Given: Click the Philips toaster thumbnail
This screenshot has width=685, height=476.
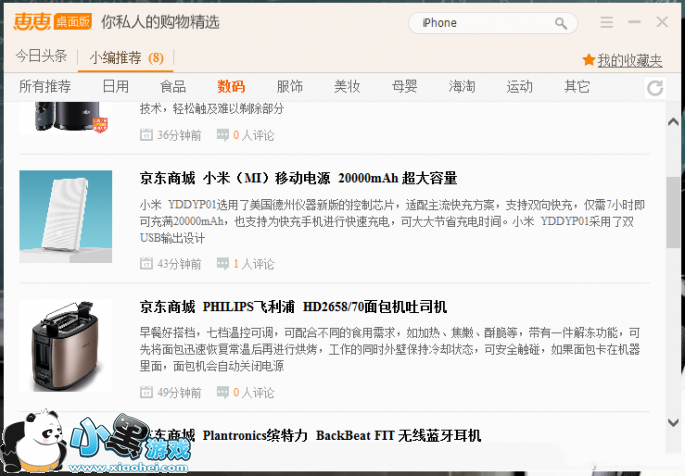Looking at the screenshot, I should coord(66,345).
